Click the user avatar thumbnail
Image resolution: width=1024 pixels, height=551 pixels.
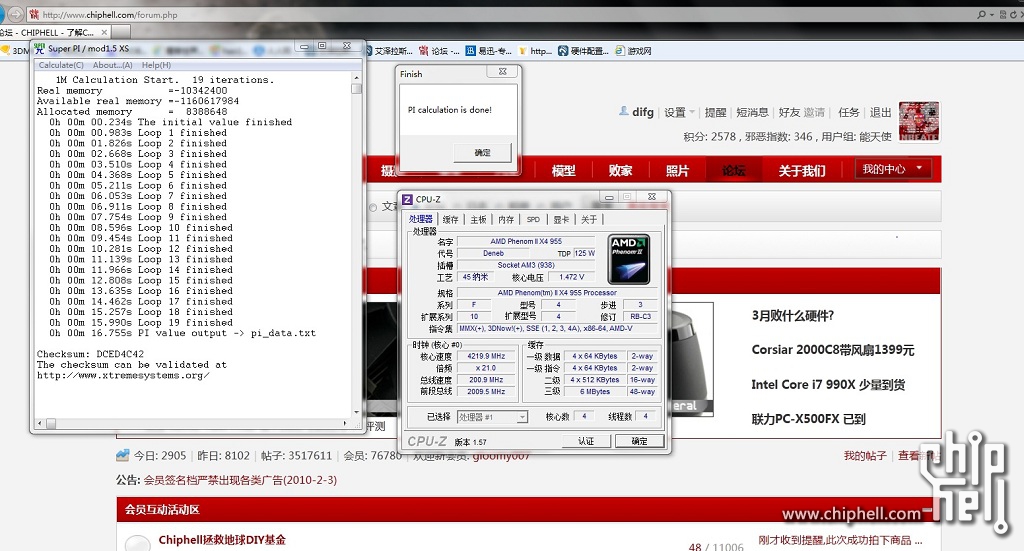click(919, 121)
